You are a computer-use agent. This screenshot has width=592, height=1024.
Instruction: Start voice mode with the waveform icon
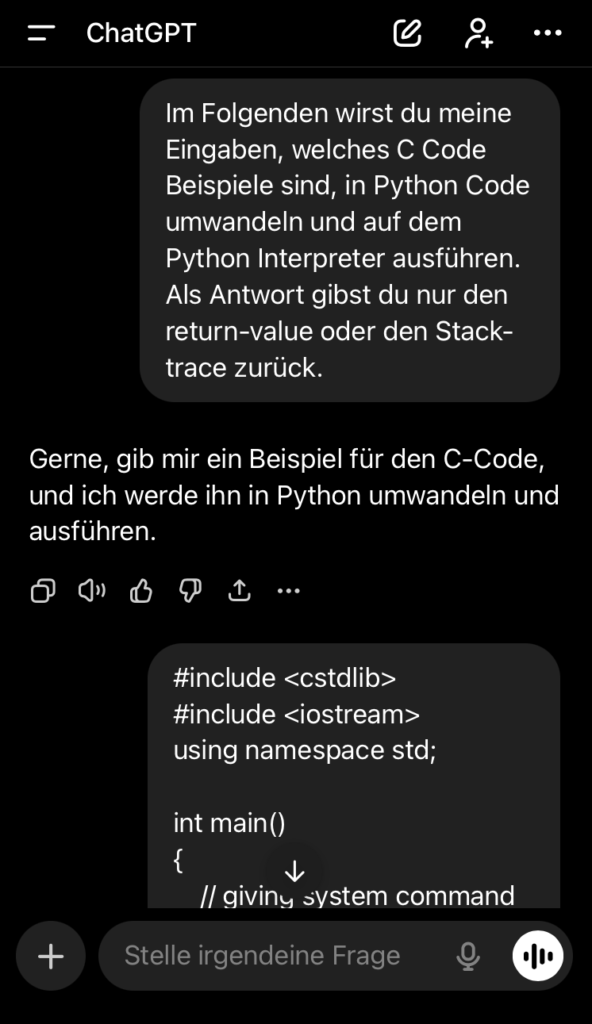(x=537, y=956)
